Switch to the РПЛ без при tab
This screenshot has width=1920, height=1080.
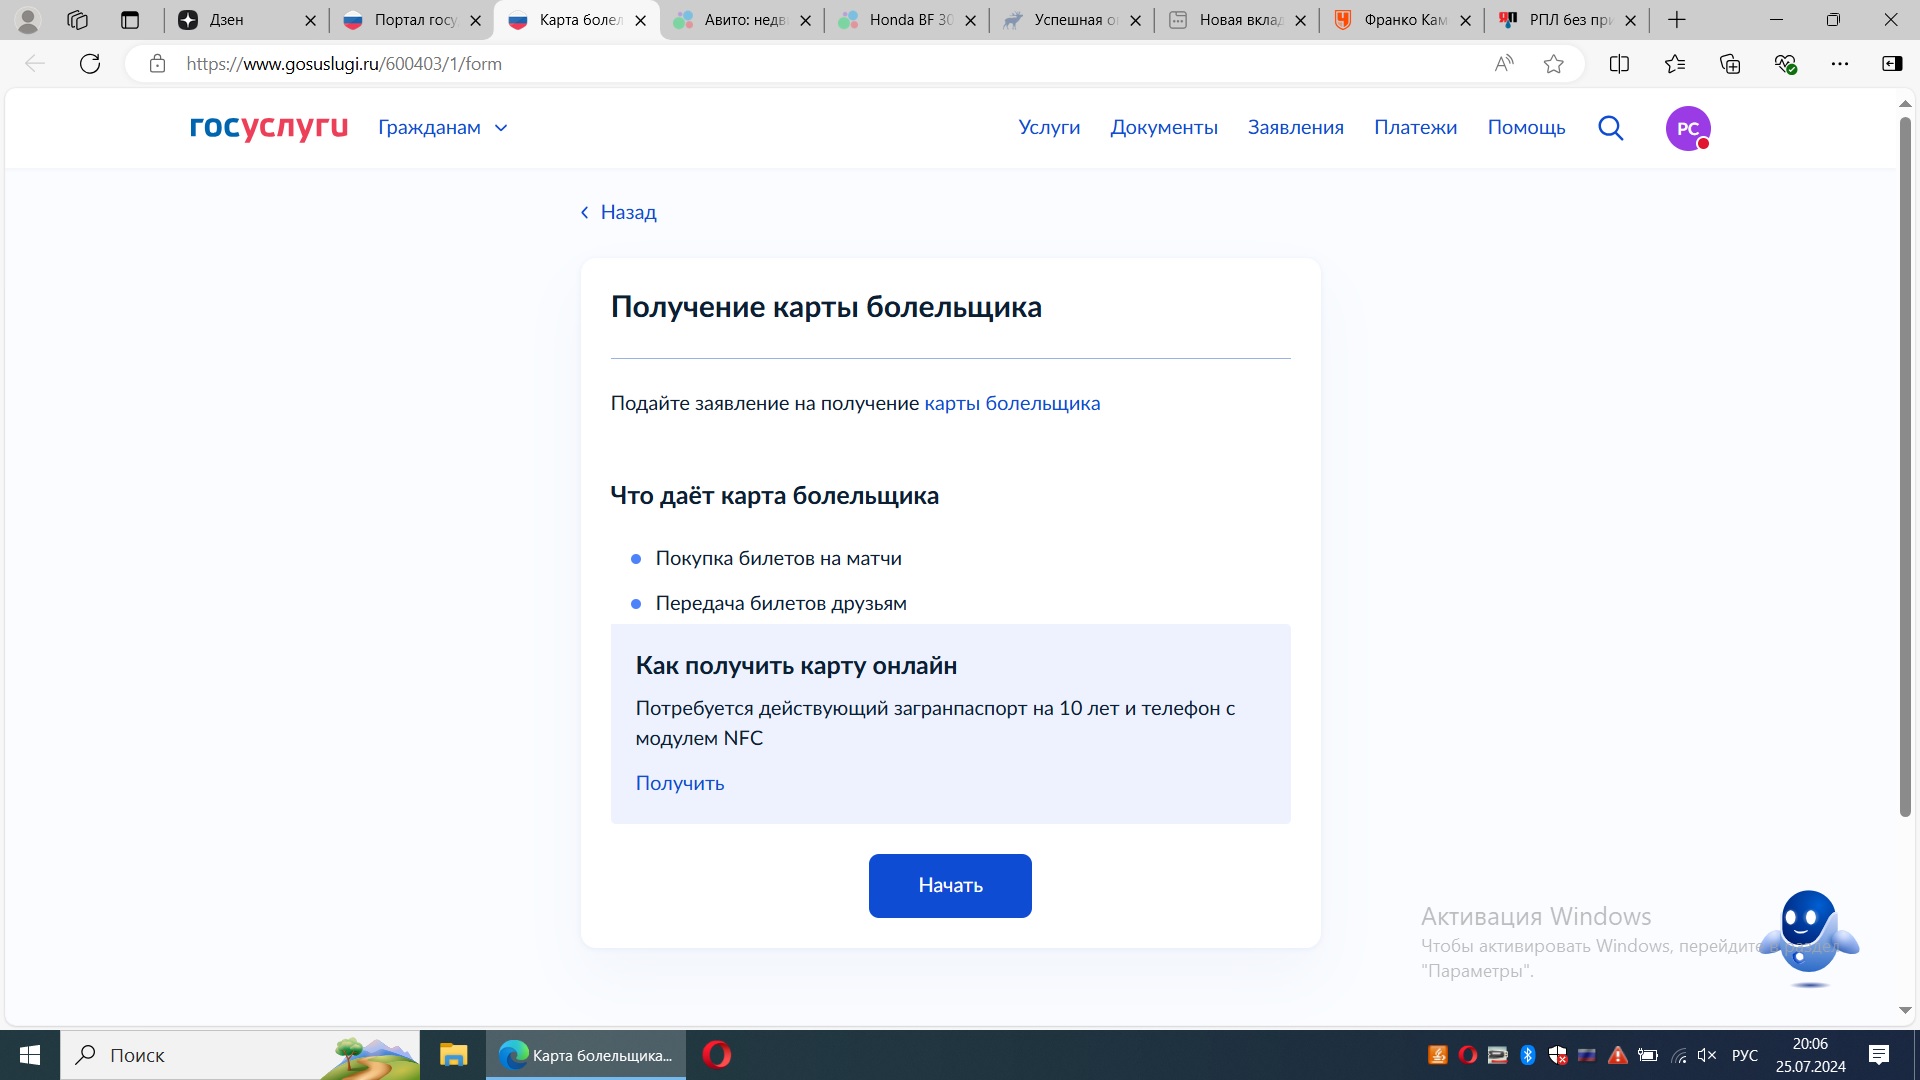coord(1565,20)
